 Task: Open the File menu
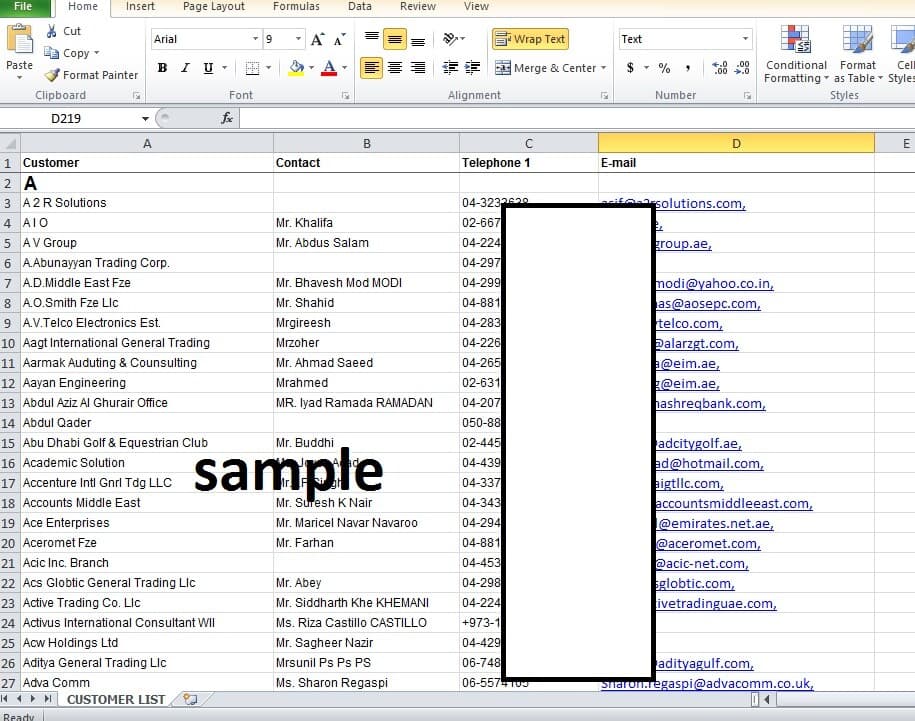pos(23,7)
